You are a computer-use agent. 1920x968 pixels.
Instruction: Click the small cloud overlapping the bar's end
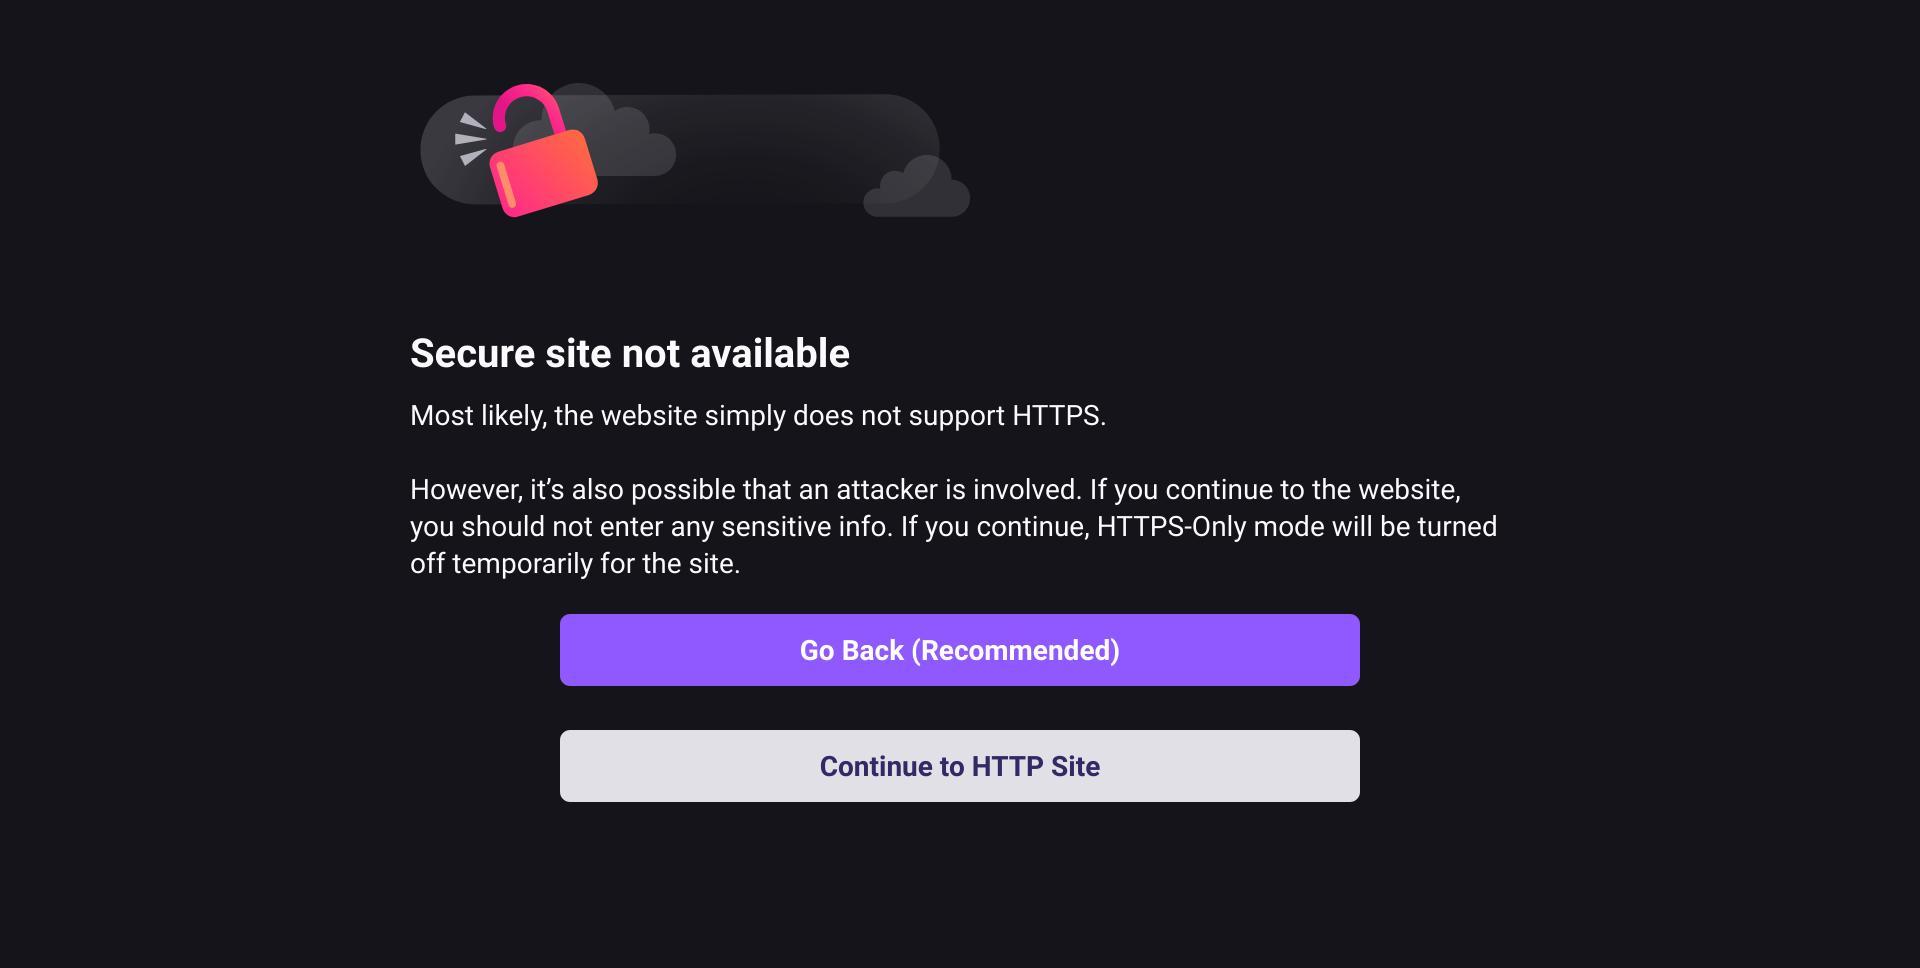(x=916, y=187)
